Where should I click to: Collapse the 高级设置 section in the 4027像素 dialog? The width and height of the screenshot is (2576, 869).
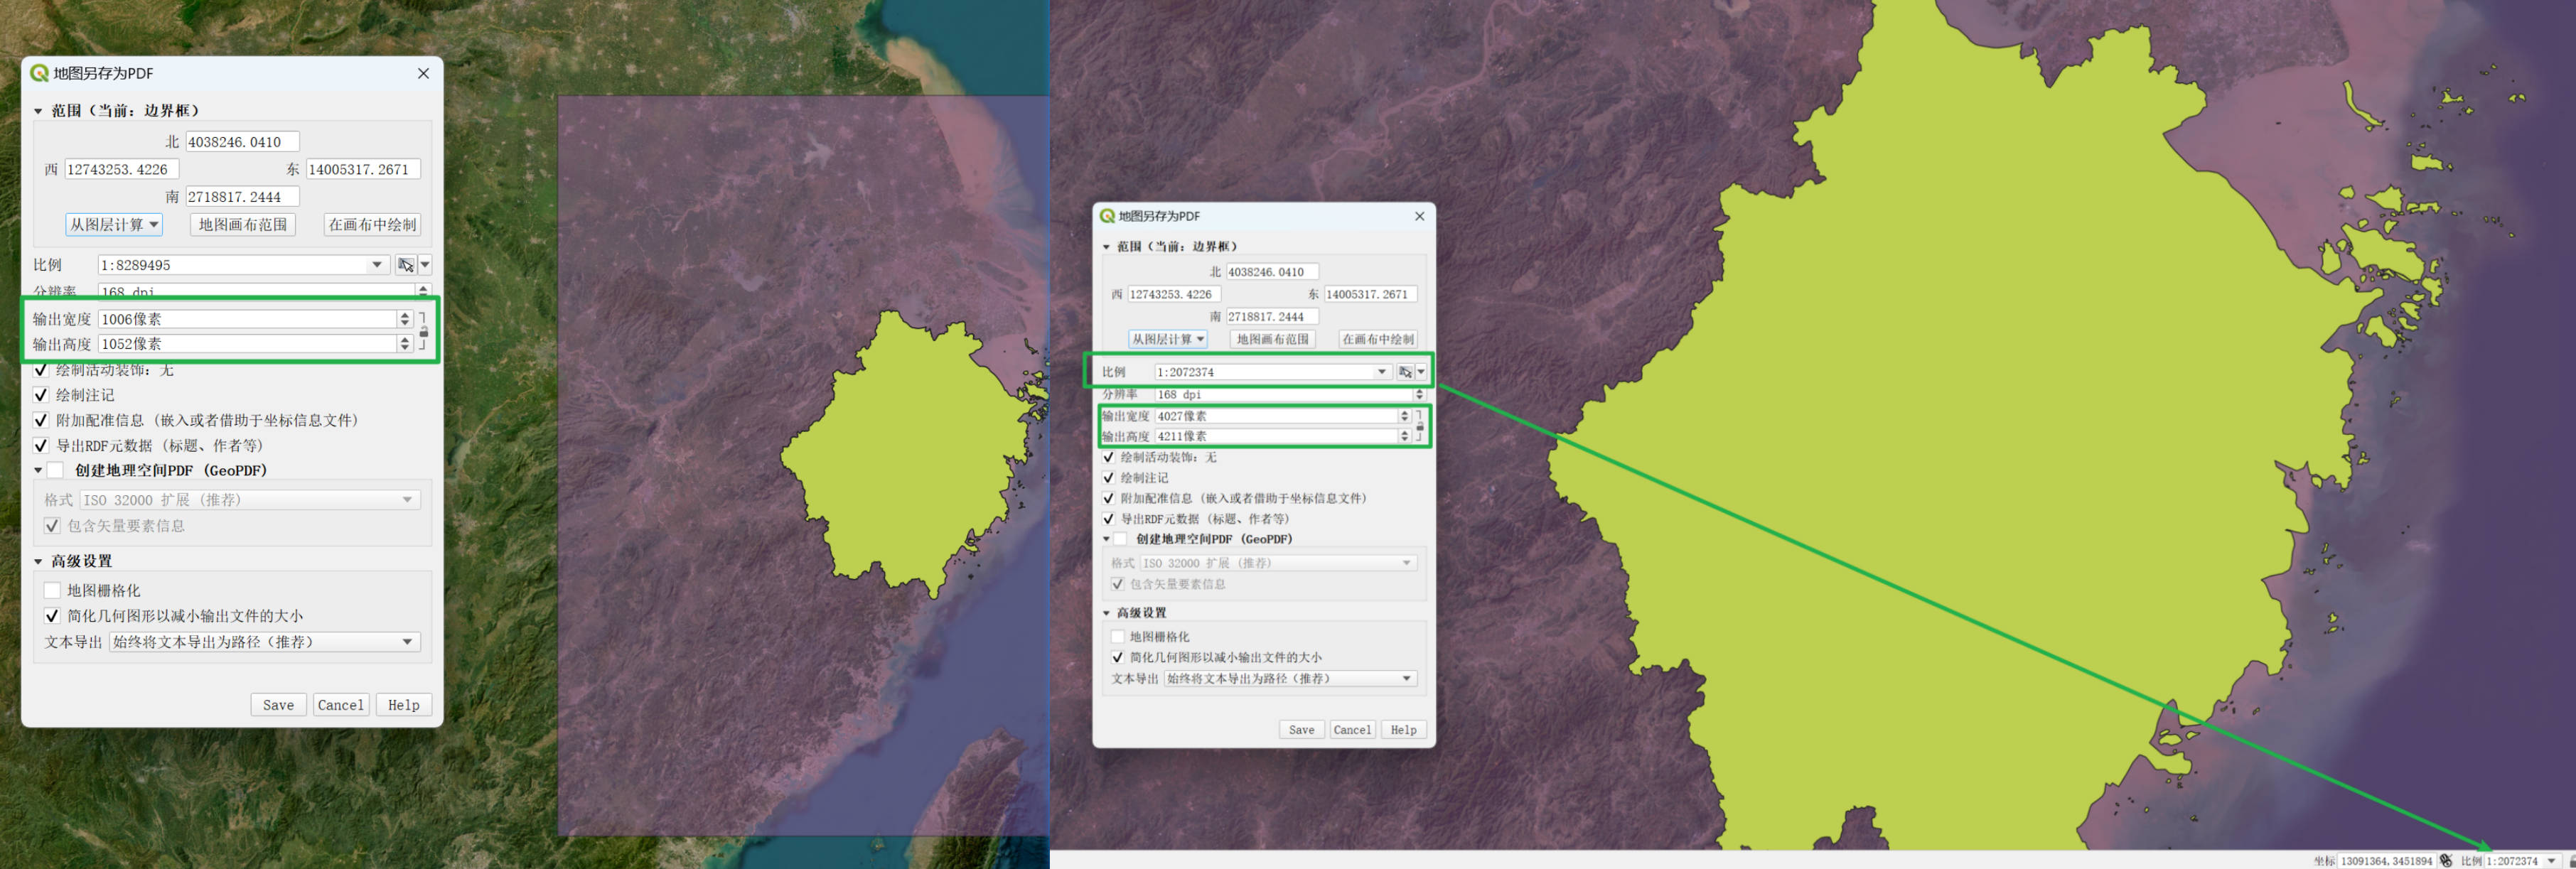point(1106,613)
